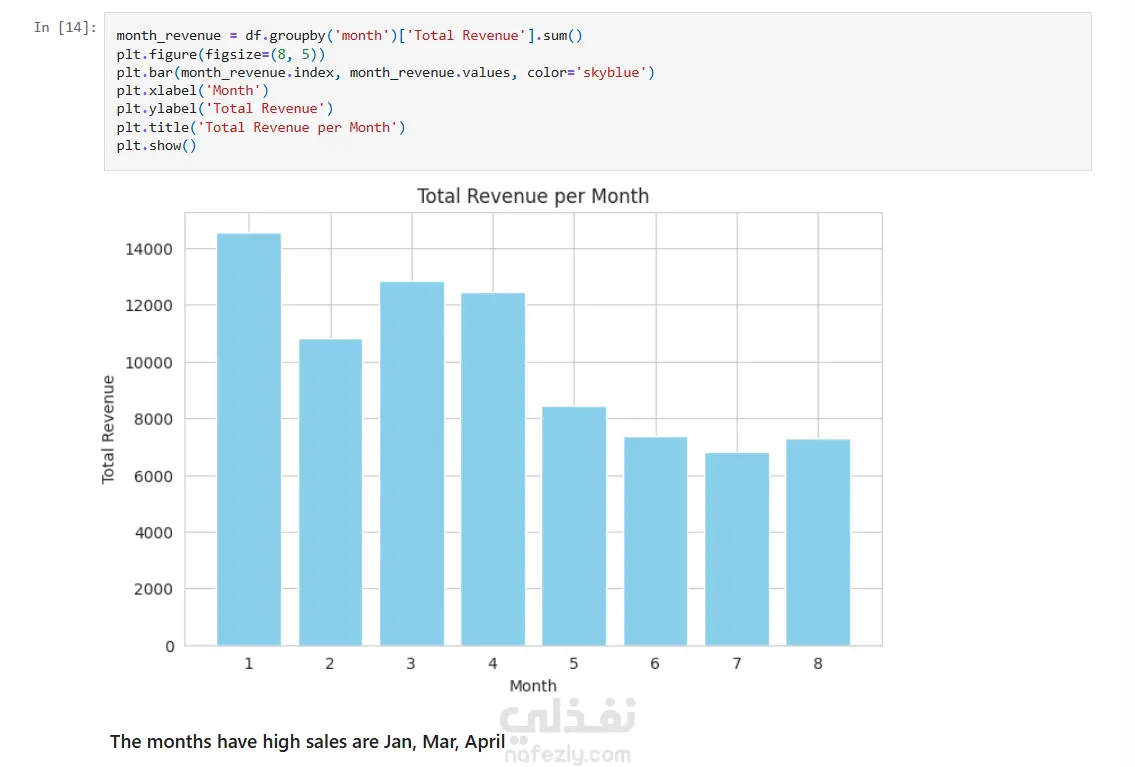
Task: Click the month 3 revenue bar
Action: pyautogui.click(x=412, y=464)
